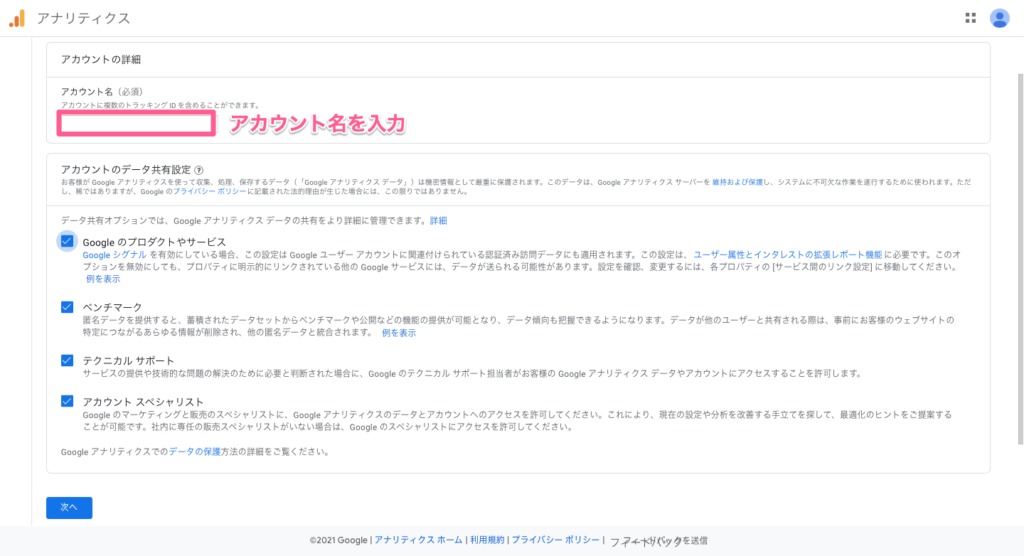Toggle the アカウント スペシャリスト checkbox
This screenshot has height=556, width=1024.
coord(67,401)
